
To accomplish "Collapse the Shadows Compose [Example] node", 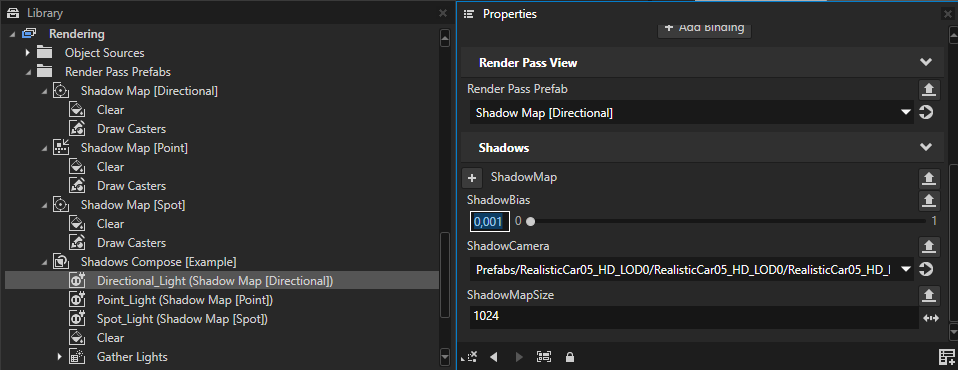I will point(44,262).
